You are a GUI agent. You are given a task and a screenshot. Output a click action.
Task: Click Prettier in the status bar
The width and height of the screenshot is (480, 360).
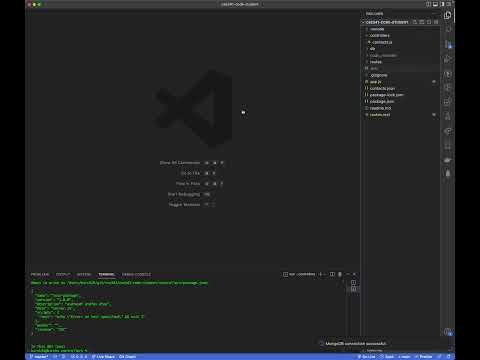423,357
